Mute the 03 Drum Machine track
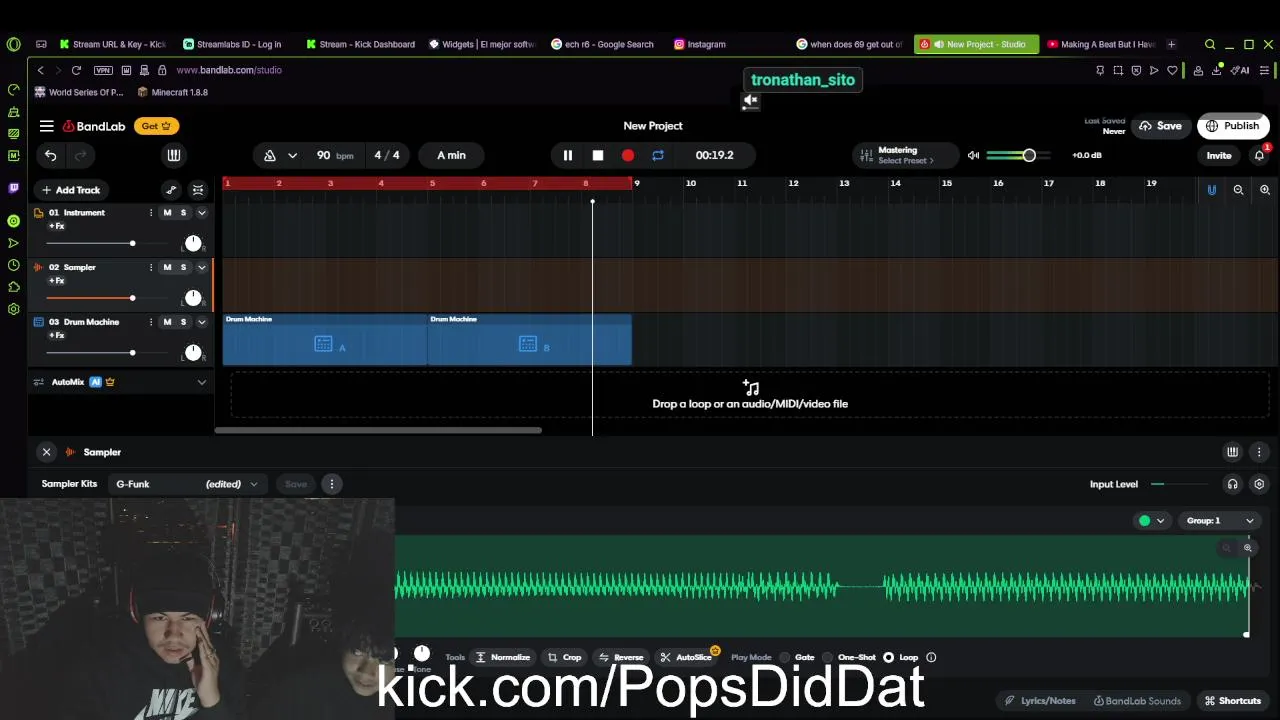Viewport: 1280px width, 720px height. (x=167, y=322)
